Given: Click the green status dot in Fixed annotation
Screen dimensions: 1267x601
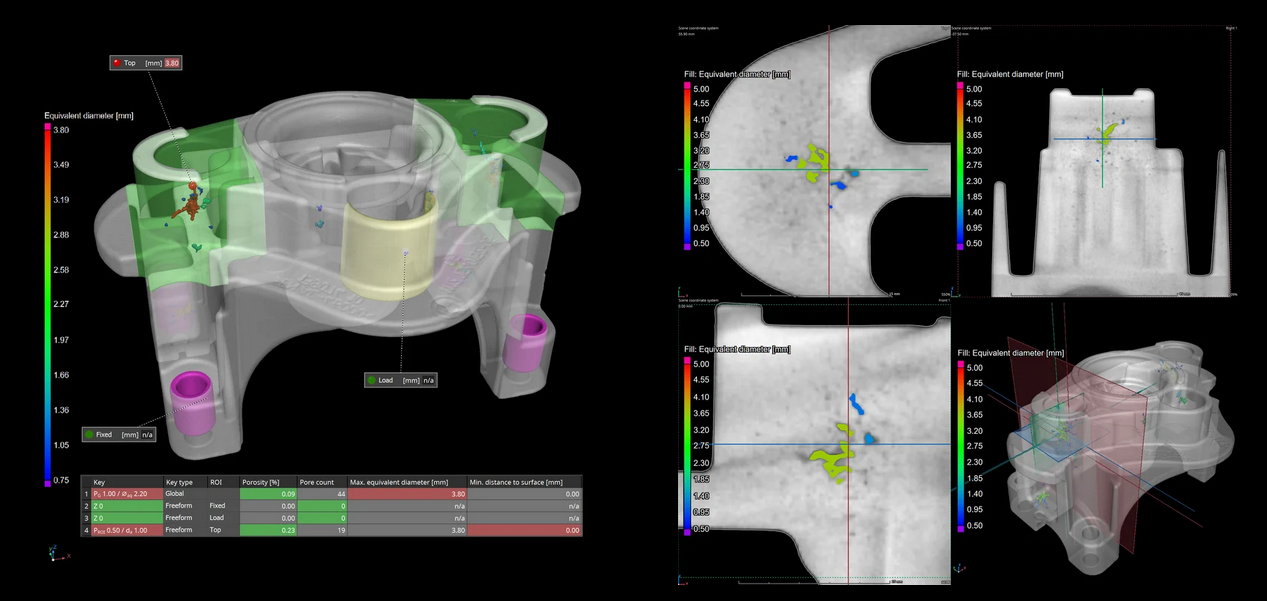Looking at the screenshot, I should (x=89, y=435).
